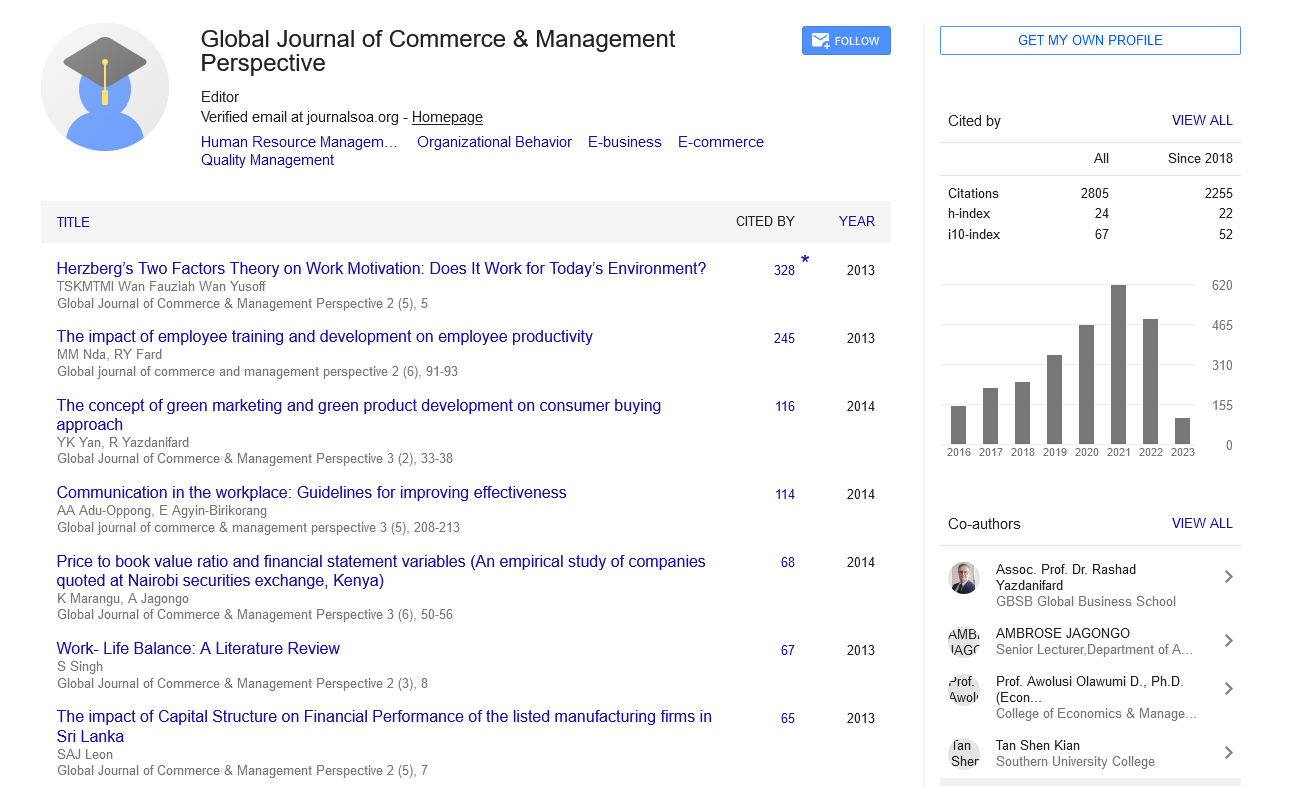This screenshot has width=1297, height=786.
Task: Click i10-index Since 2018 value 52
Action: [x=1225, y=235]
